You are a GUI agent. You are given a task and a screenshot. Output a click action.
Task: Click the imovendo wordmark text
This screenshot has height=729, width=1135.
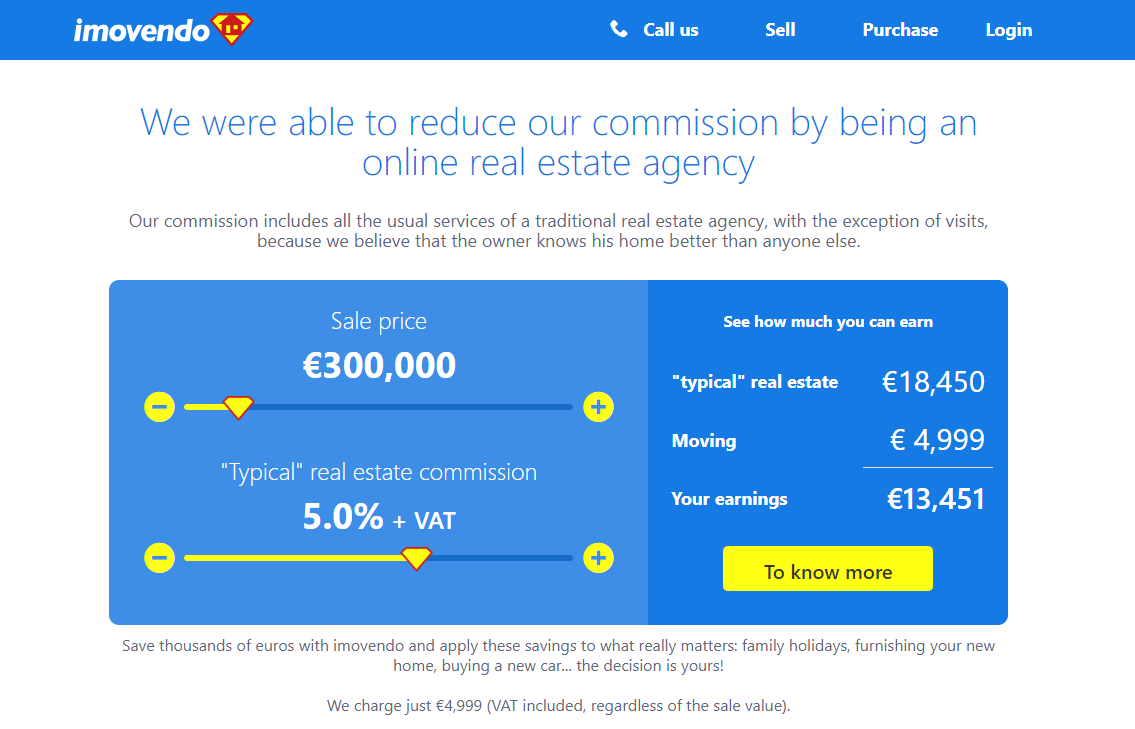pyautogui.click(x=142, y=30)
